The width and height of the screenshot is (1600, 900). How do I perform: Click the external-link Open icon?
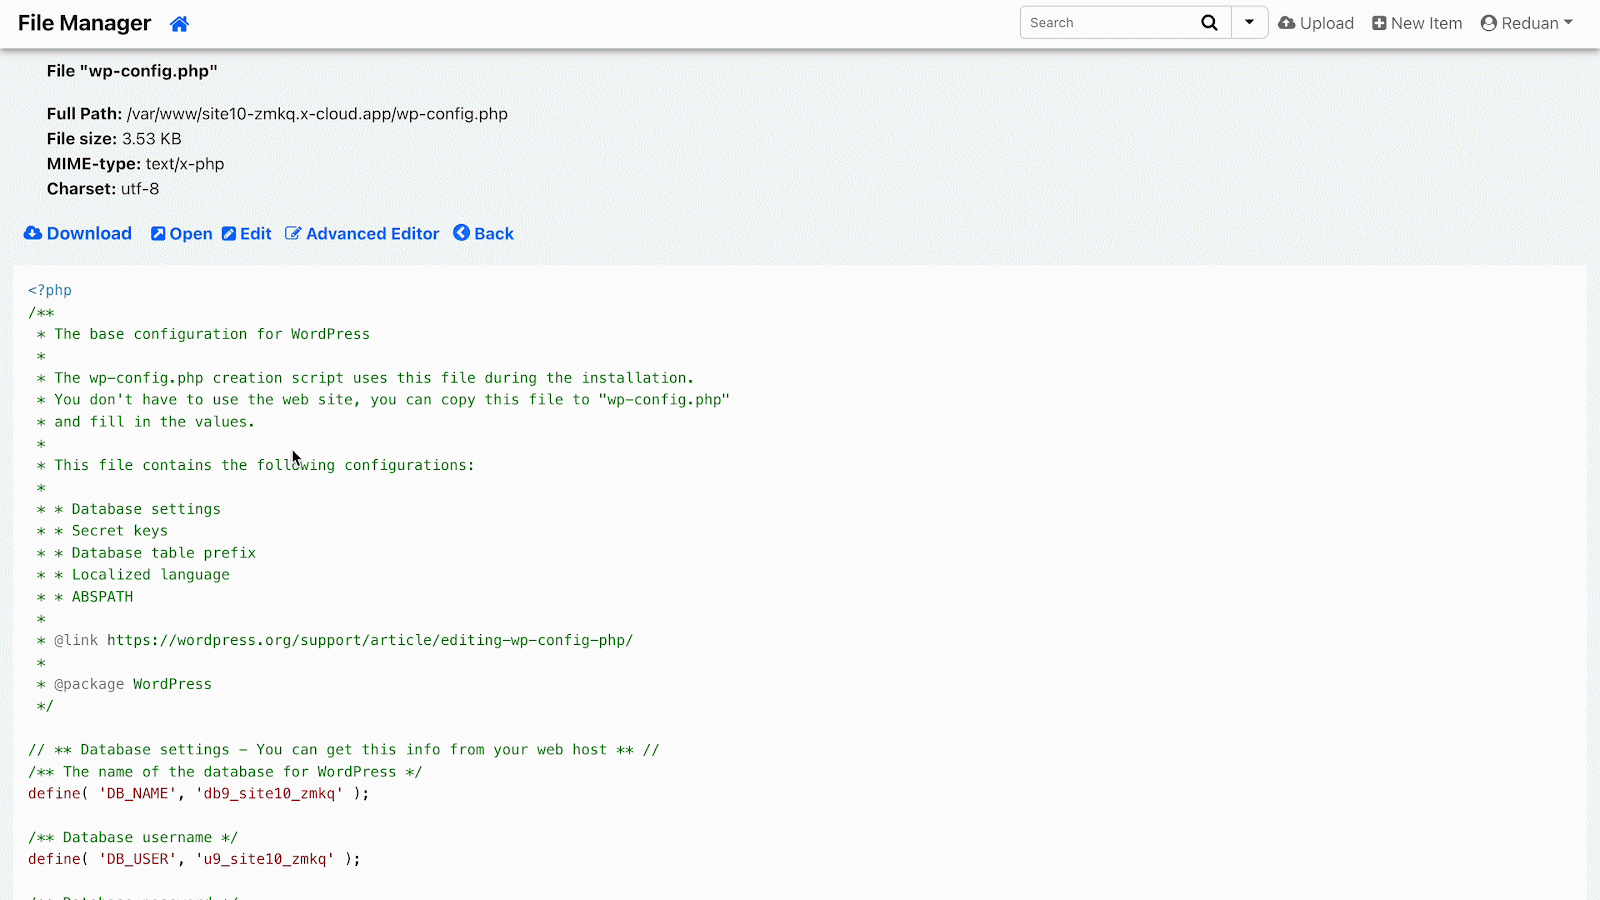coord(158,233)
